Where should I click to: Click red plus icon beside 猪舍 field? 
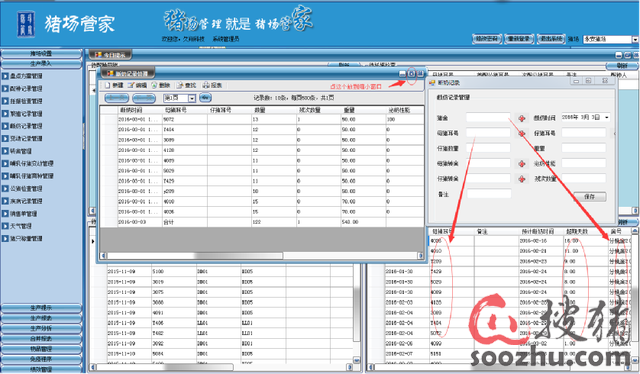point(521,118)
